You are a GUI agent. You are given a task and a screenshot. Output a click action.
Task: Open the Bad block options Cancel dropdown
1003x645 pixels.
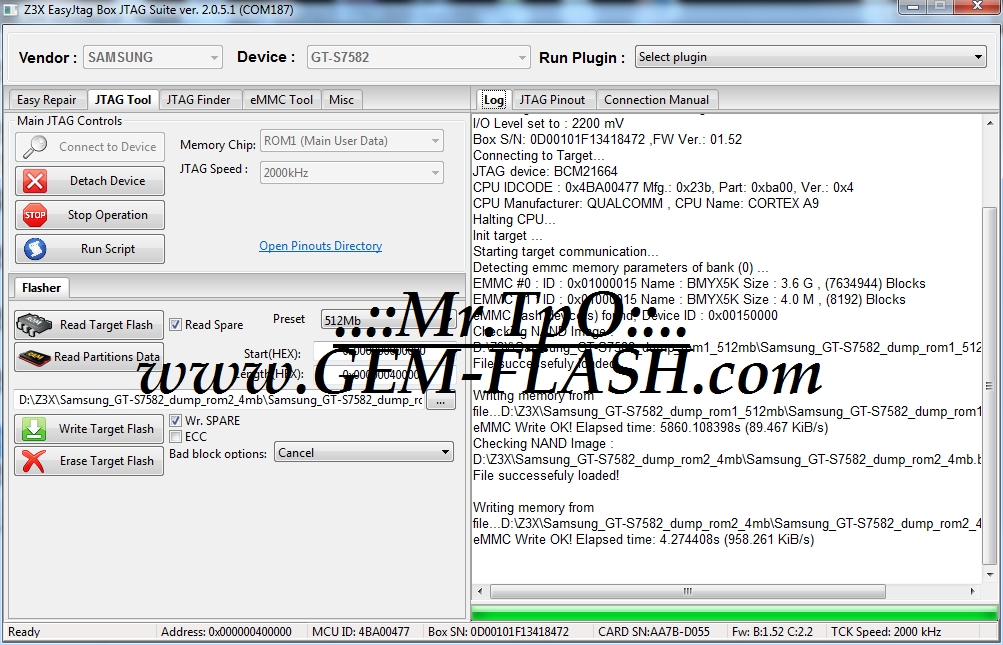[x=363, y=452]
